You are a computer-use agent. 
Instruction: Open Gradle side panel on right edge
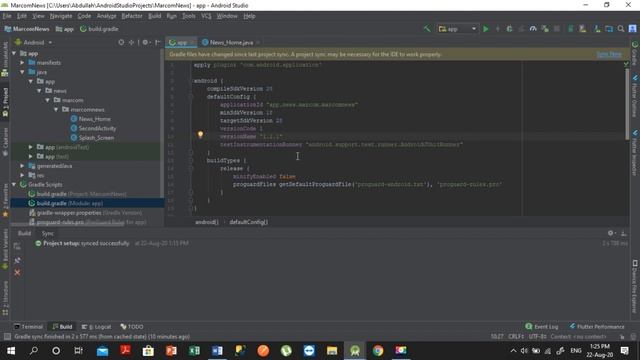[x=635, y=53]
